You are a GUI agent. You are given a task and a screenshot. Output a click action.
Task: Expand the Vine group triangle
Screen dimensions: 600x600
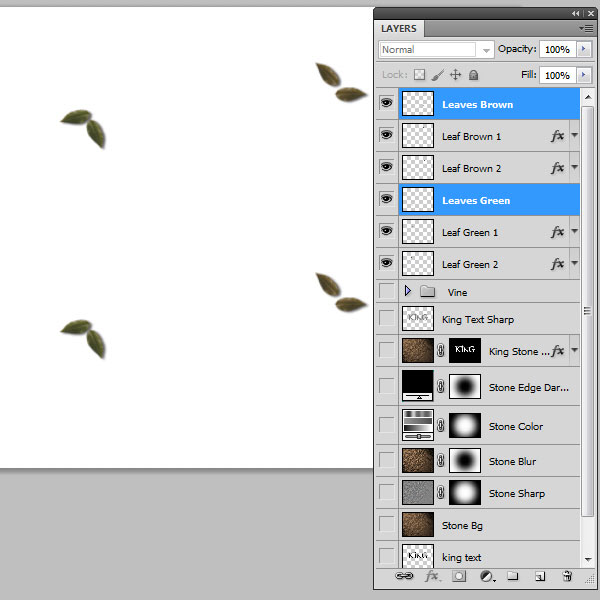408,291
